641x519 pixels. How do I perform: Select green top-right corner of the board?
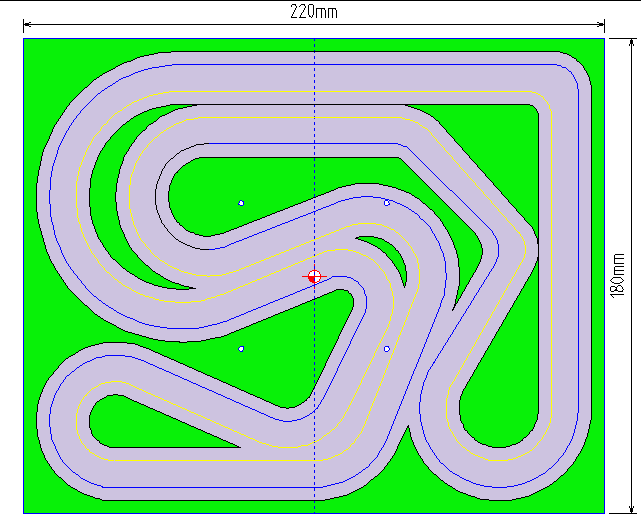point(596,48)
